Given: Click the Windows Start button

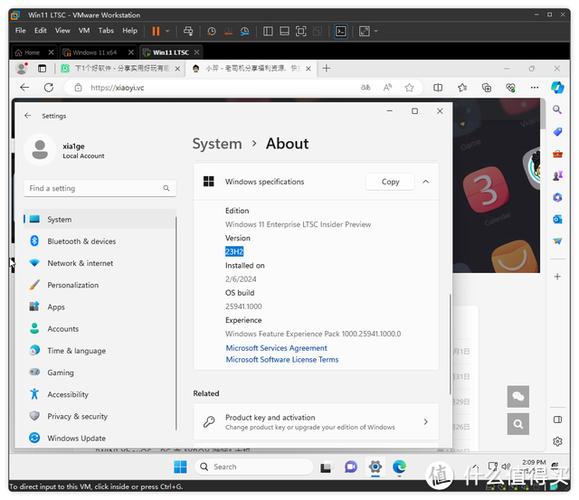Looking at the screenshot, I should (x=180, y=467).
